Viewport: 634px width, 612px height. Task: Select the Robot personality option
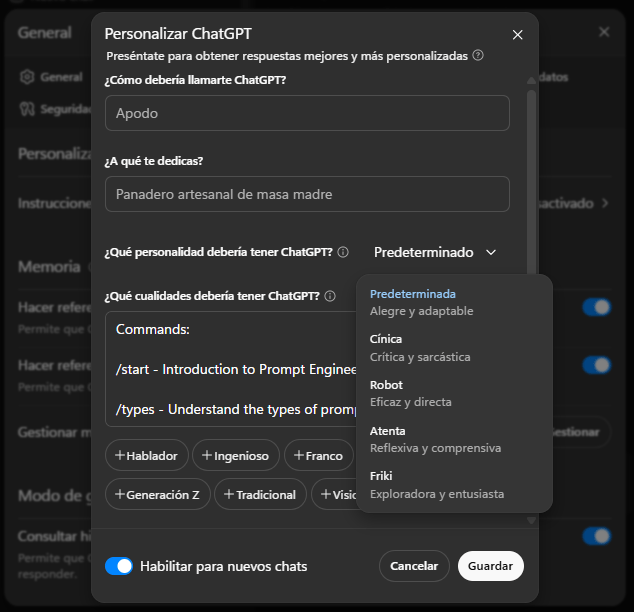454,393
